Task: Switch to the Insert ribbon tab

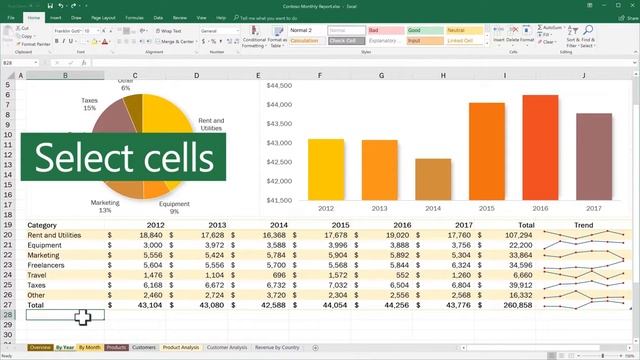Action: pos(56,18)
